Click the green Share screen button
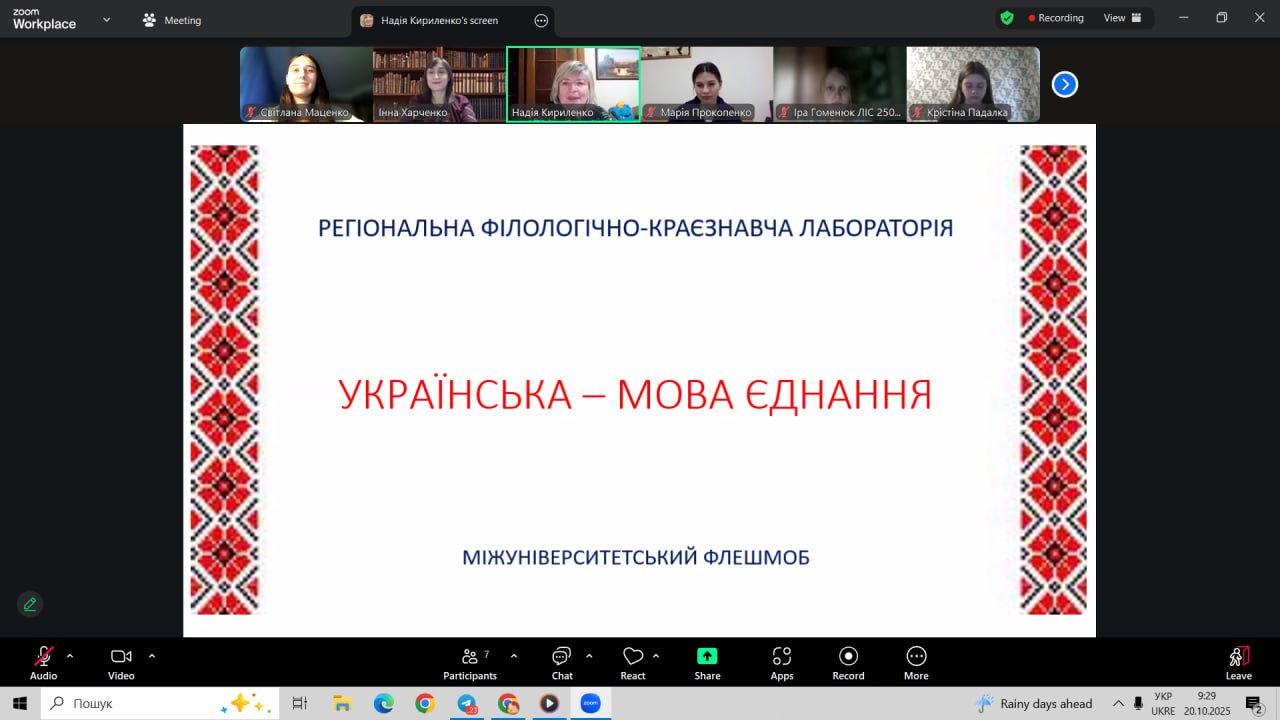The width and height of the screenshot is (1280, 720). pyautogui.click(x=707, y=663)
